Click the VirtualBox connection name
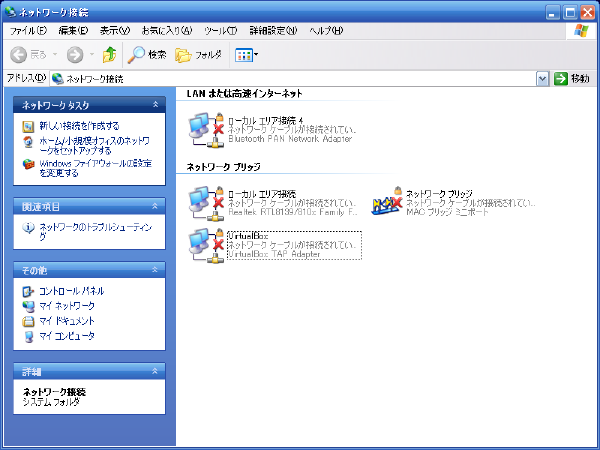Screen dimensions: 600x450 (248, 236)
